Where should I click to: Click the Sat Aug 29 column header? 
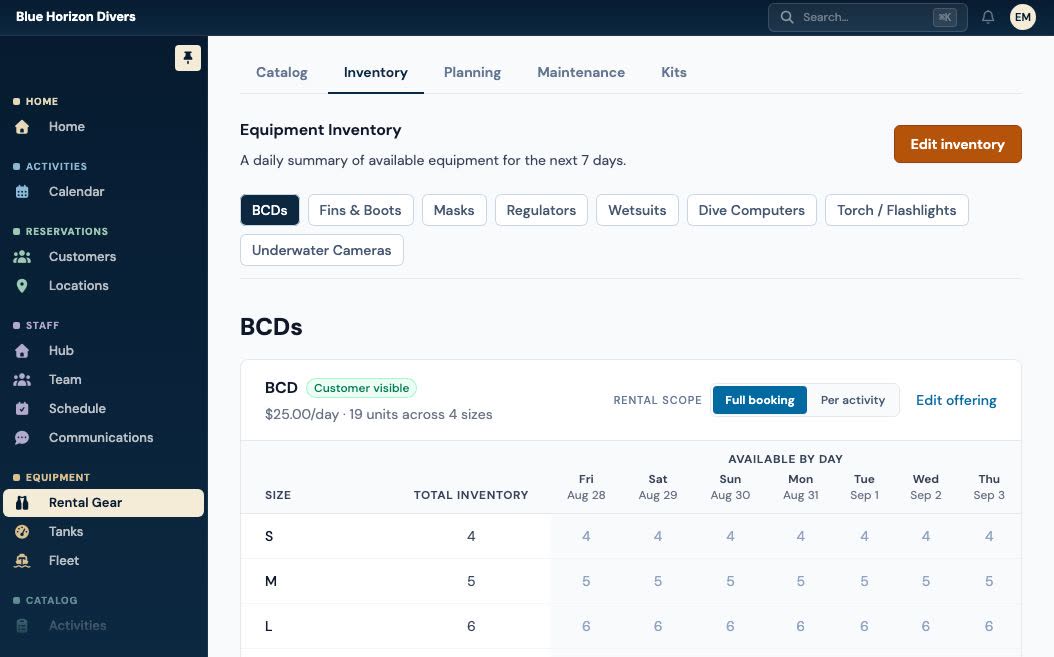pos(657,487)
